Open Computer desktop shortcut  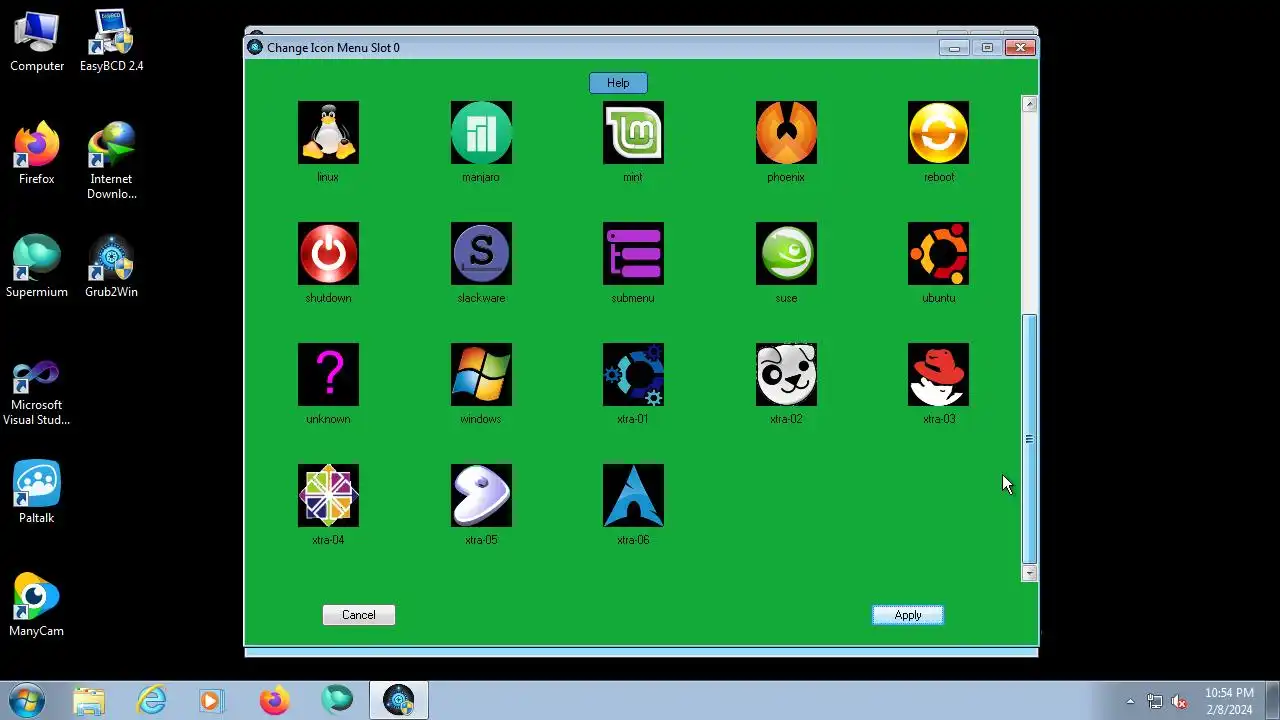pyautogui.click(x=37, y=42)
